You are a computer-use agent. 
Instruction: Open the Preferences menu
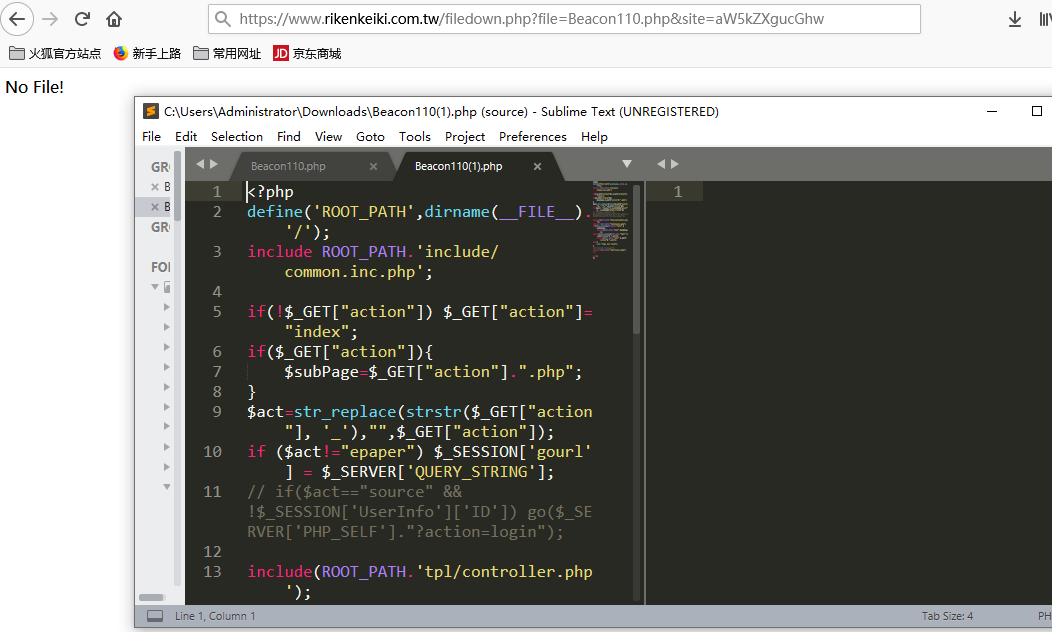533,137
